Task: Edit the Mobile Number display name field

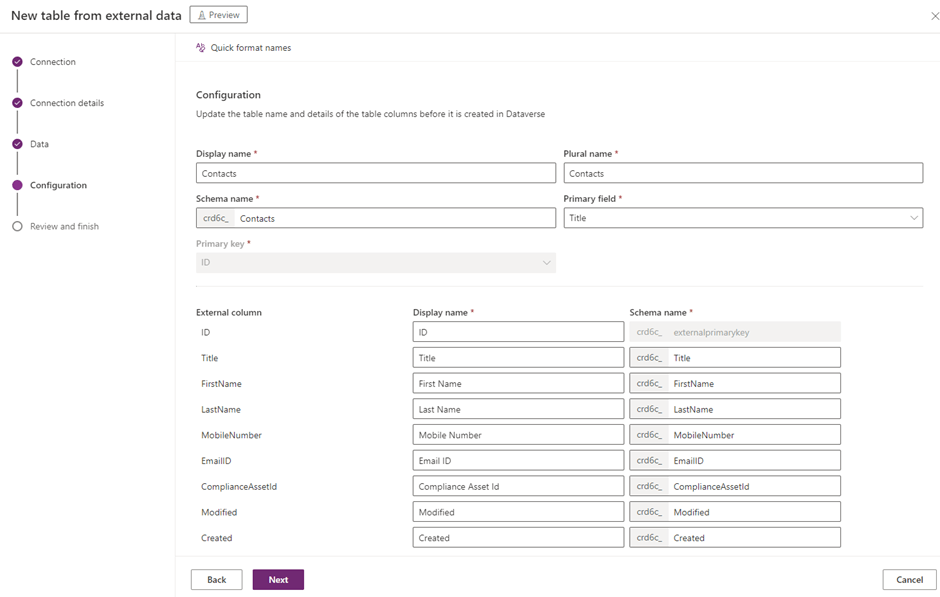Action: point(518,435)
